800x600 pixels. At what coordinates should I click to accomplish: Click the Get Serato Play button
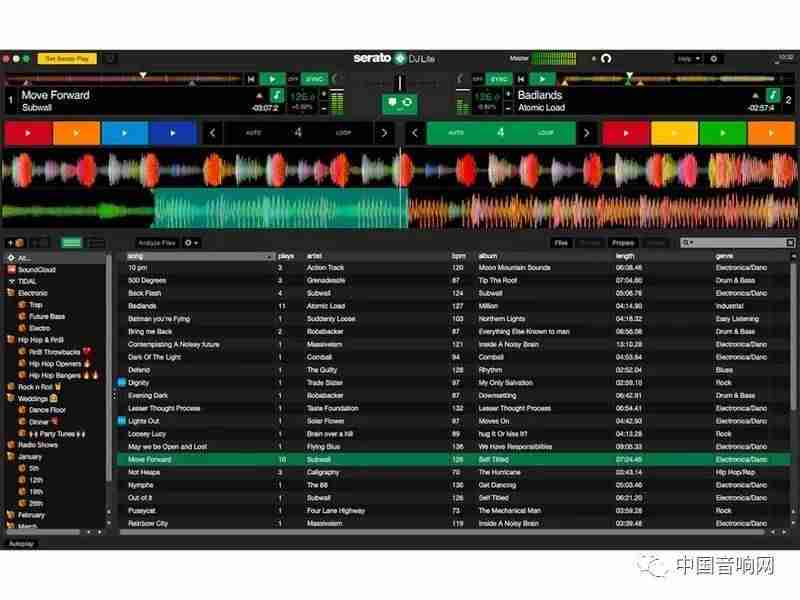click(x=67, y=59)
